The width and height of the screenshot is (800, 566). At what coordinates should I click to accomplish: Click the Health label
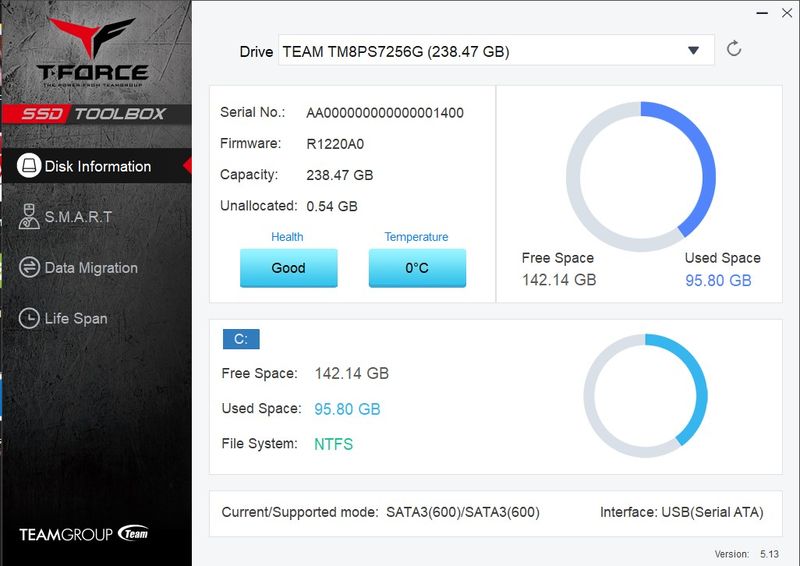pos(287,237)
